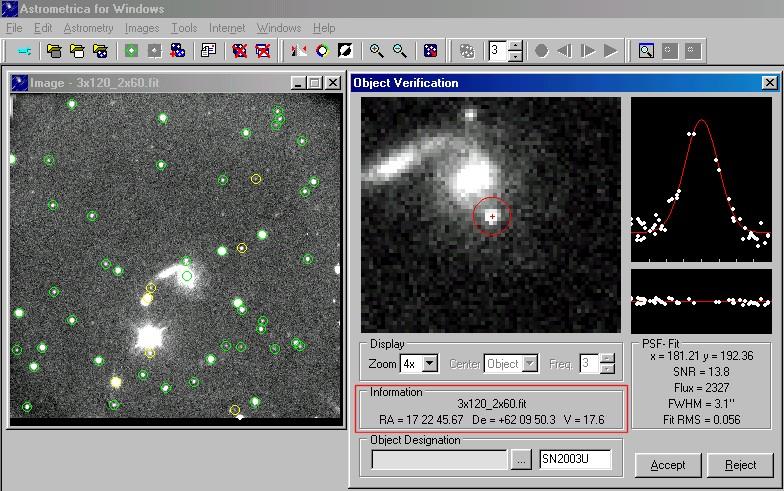Click the zoom out magnifier with minus

tap(399, 50)
